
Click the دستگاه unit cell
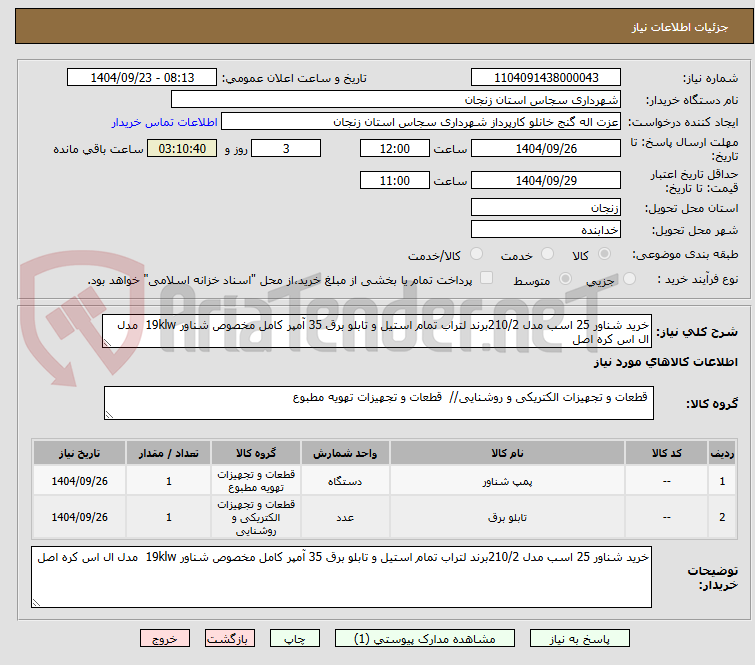point(345,481)
